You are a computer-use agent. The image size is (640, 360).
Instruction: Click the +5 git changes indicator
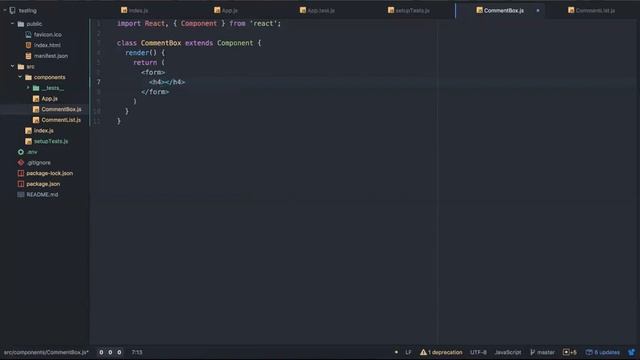(569, 352)
